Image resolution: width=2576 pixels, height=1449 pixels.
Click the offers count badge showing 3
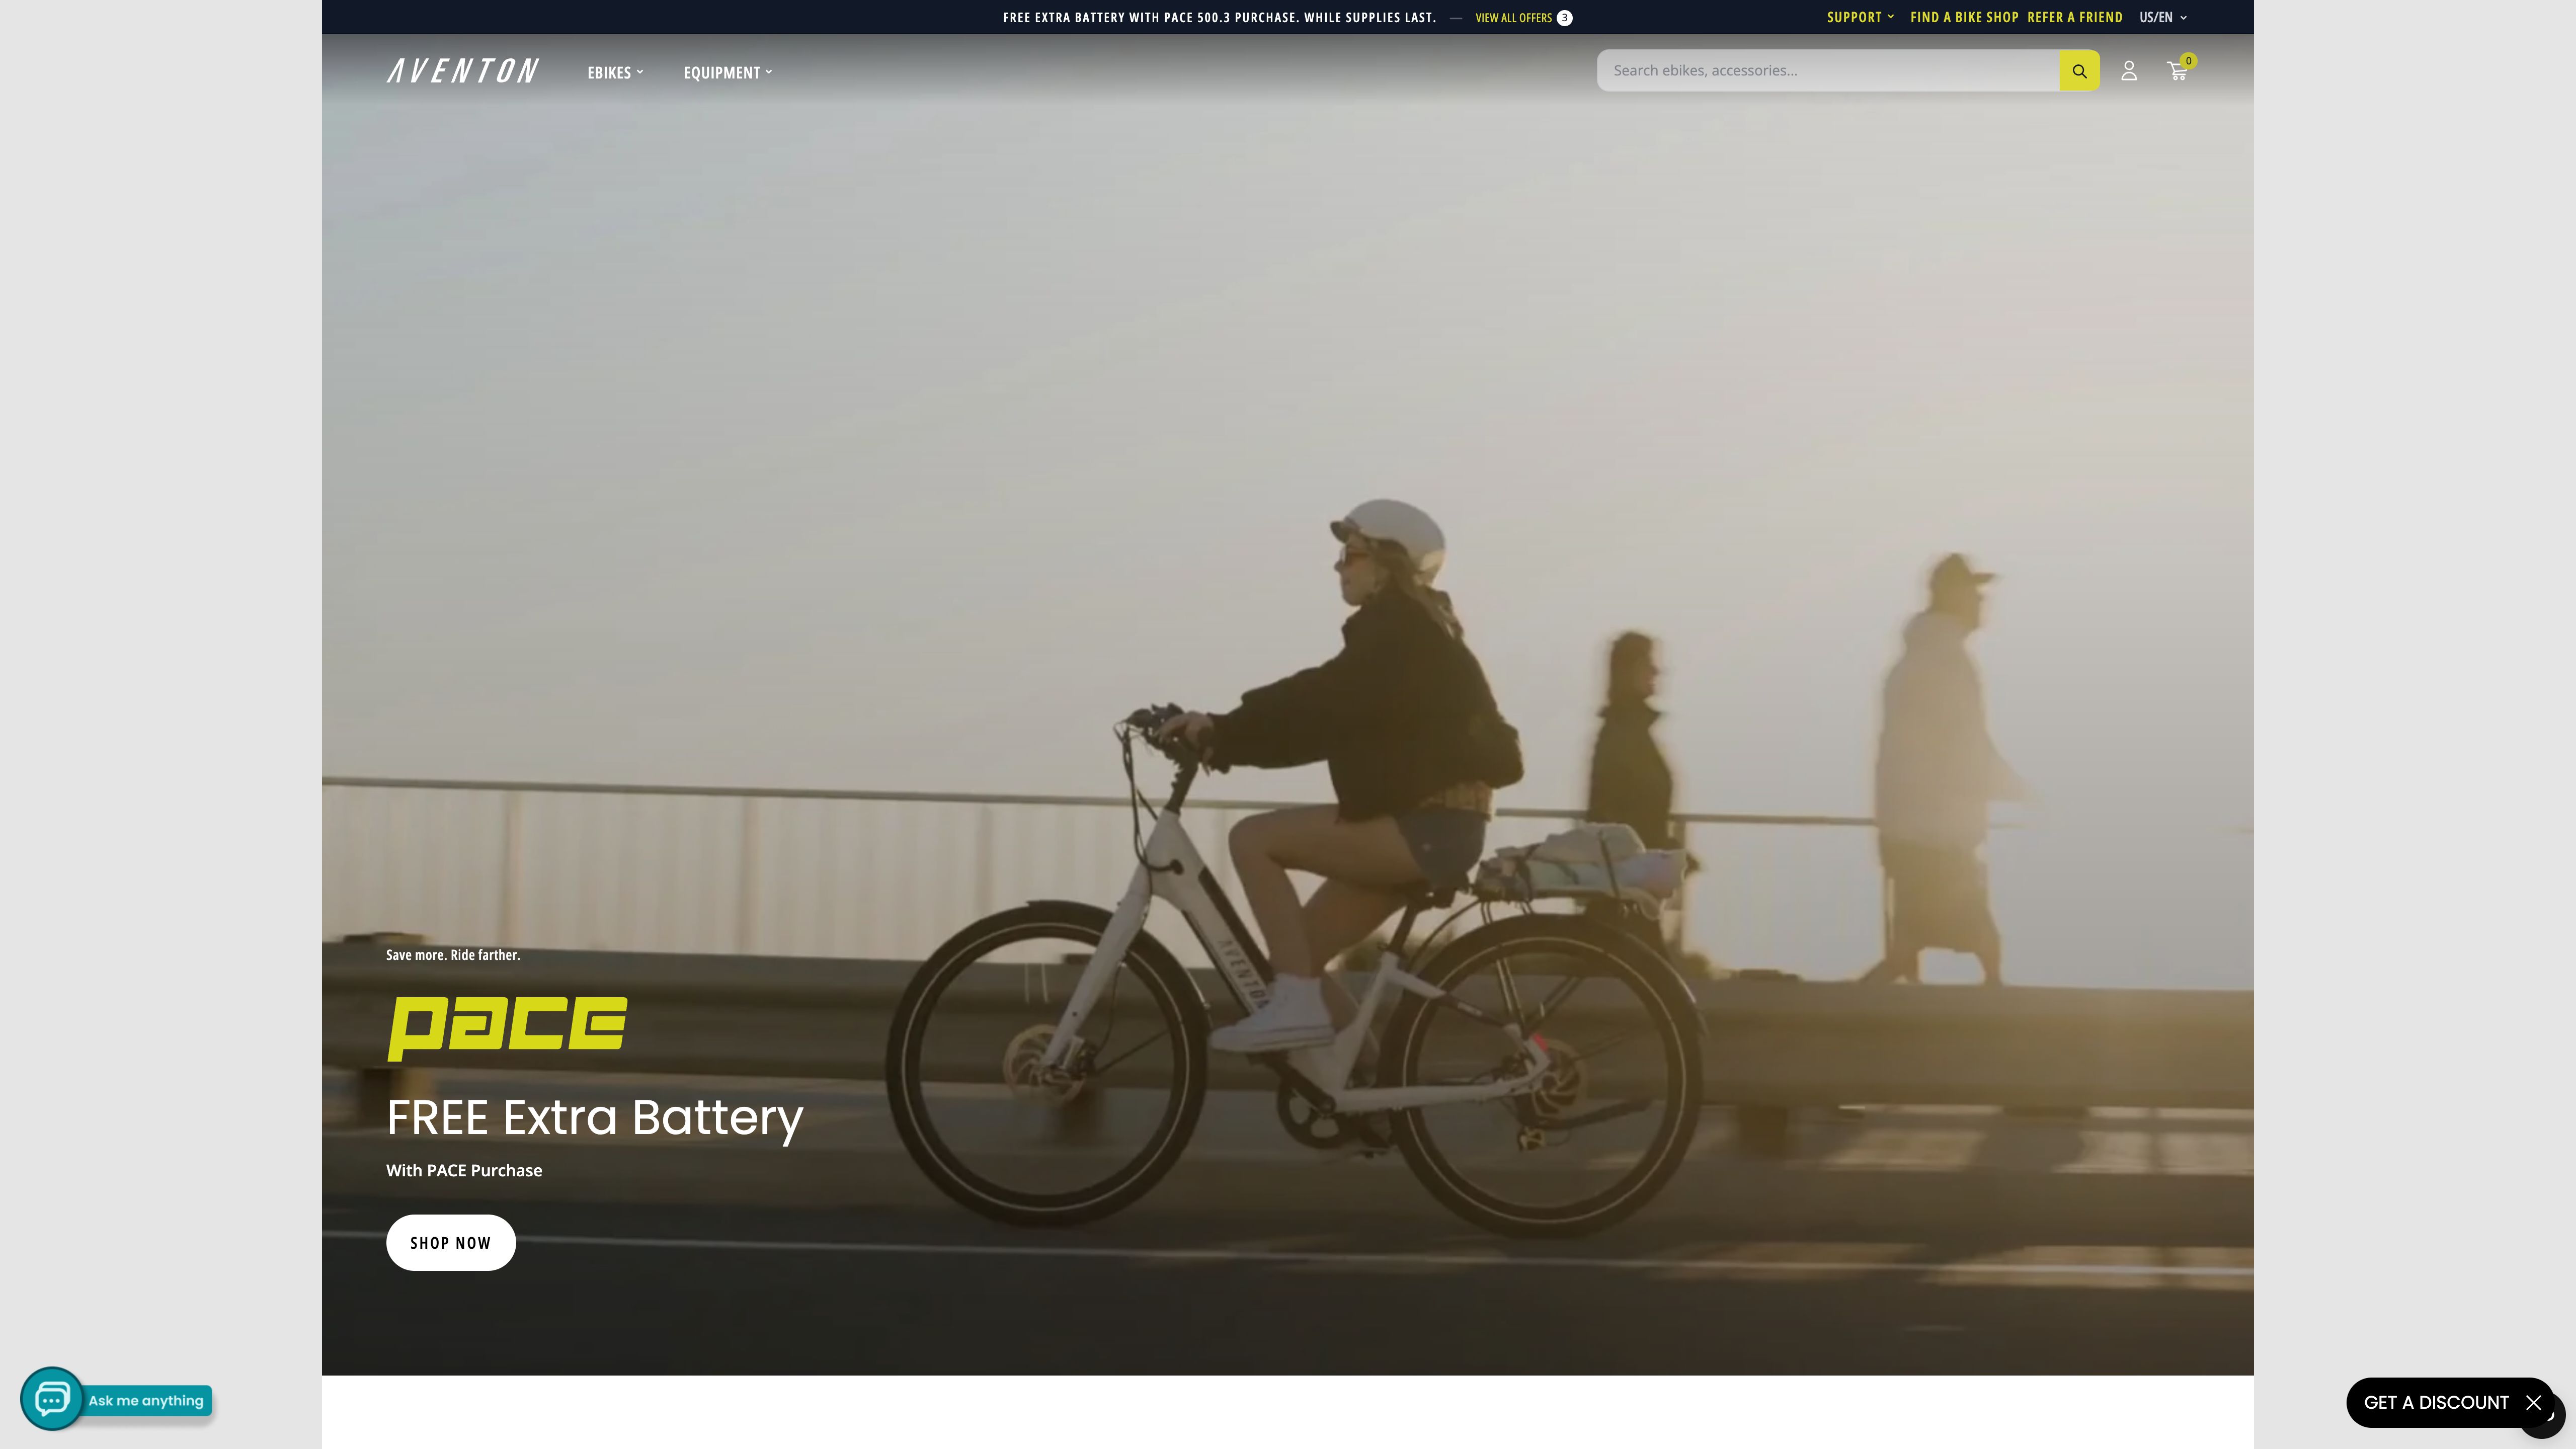1564,17
